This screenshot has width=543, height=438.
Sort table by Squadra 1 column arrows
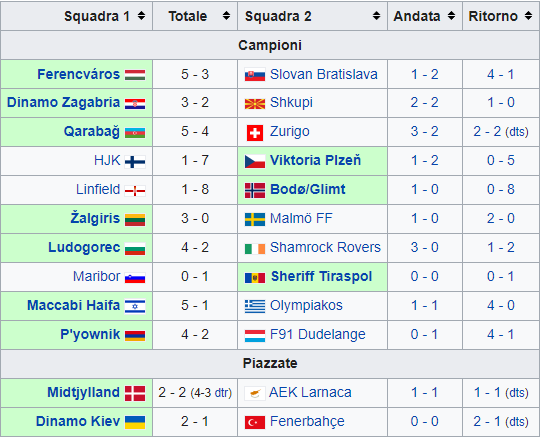point(141,16)
